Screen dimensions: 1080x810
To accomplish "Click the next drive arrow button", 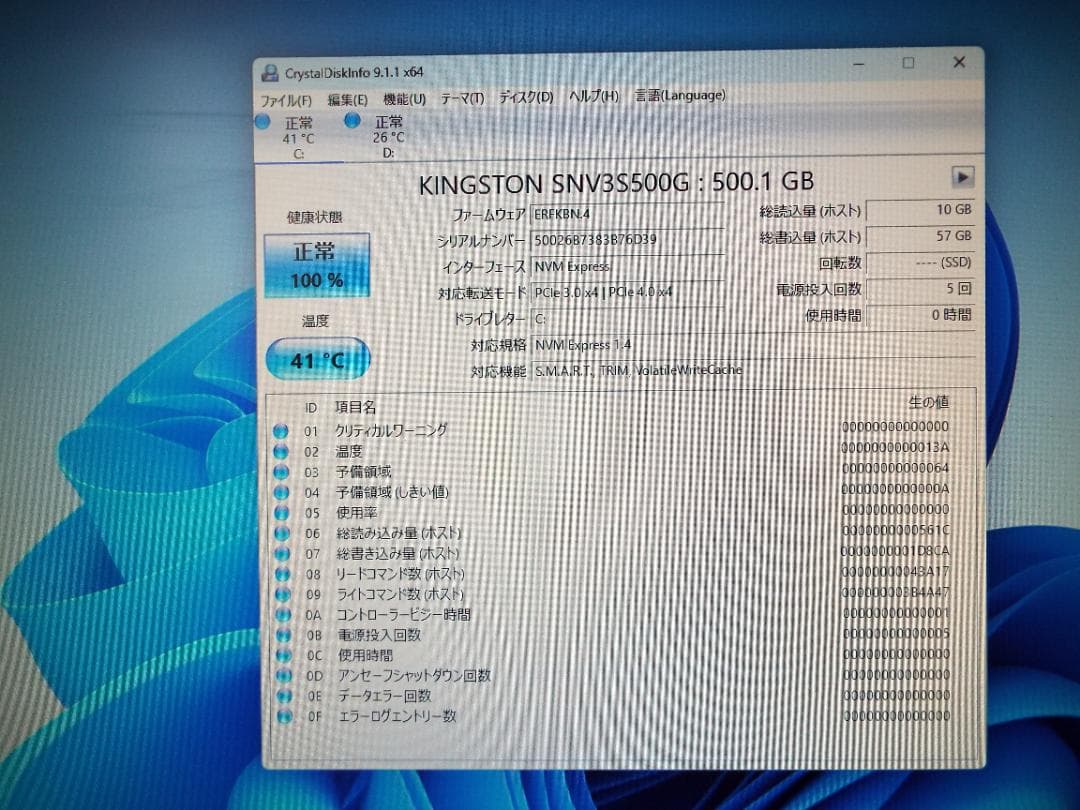I will click(963, 177).
